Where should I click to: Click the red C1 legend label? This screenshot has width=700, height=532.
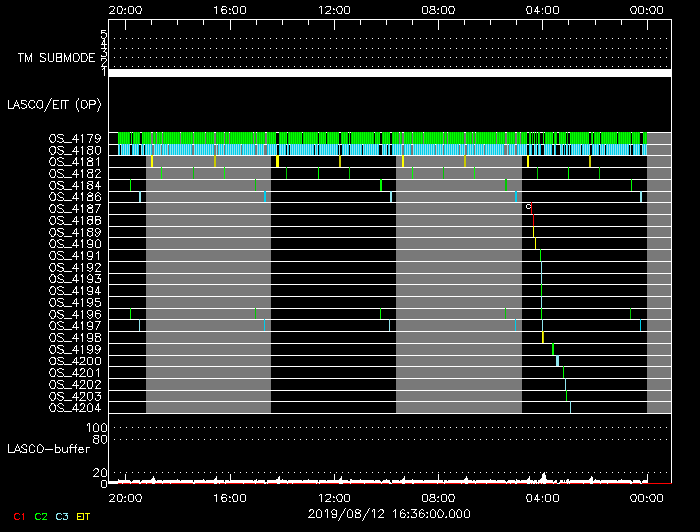coord(18,516)
